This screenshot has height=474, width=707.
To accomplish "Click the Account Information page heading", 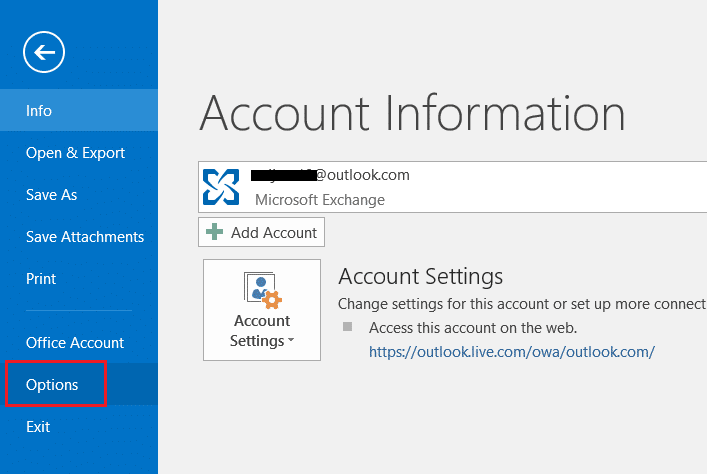I will point(412,113).
